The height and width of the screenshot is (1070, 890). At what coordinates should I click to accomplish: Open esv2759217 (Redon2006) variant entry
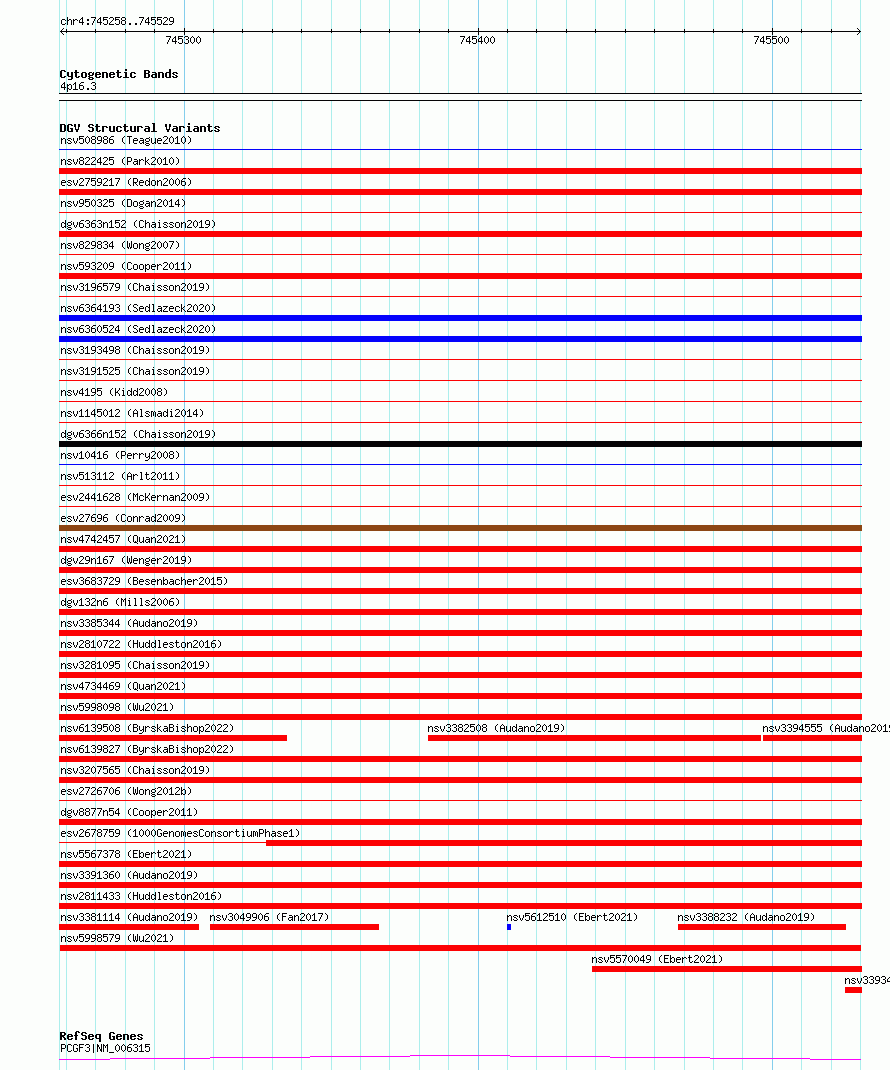[x=126, y=183]
